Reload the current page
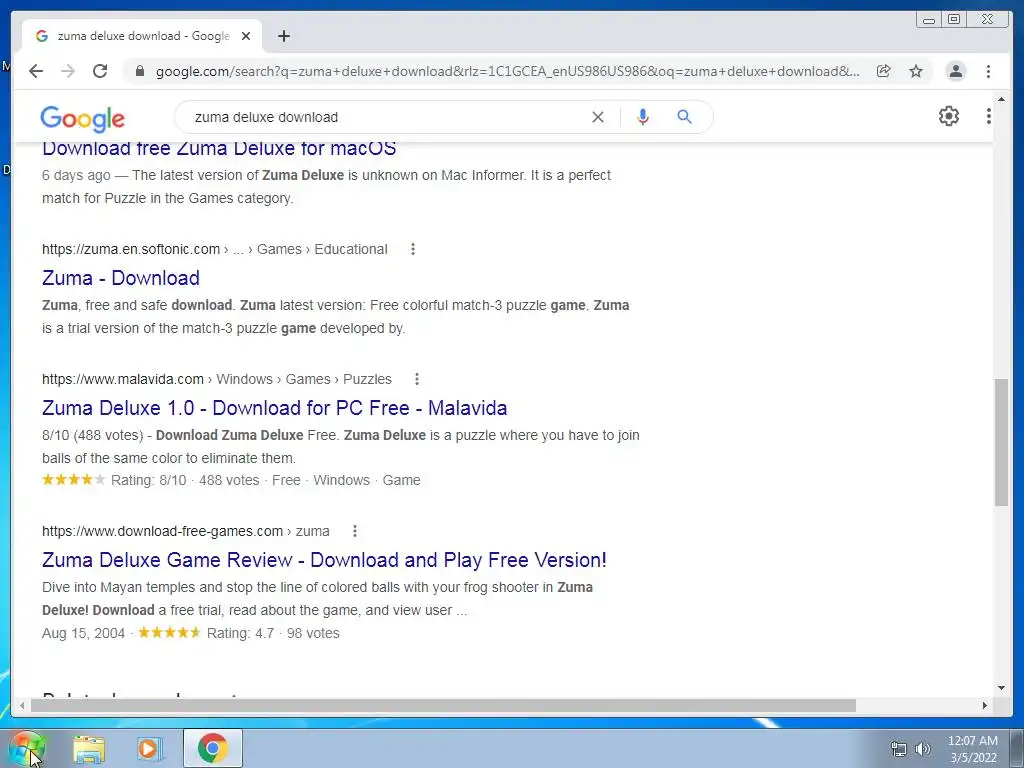1024x768 pixels. pos(100,71)
